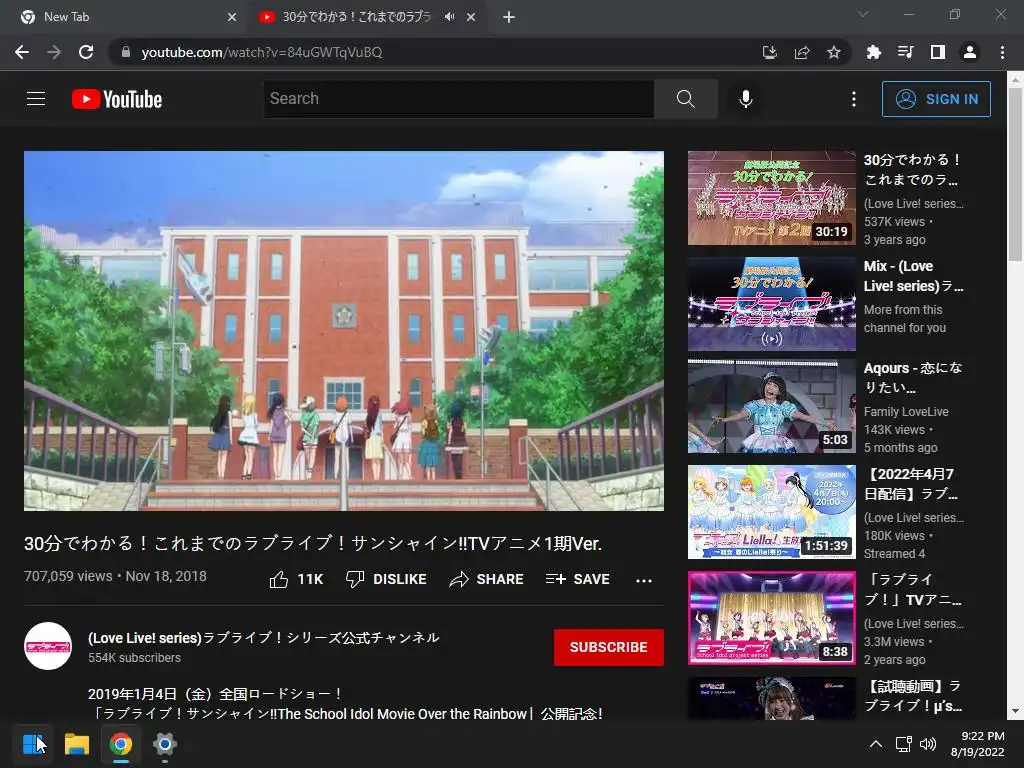Start voice search with microphone icon
The height and width of the screenshot is (768, 1024).
[746, 99]
